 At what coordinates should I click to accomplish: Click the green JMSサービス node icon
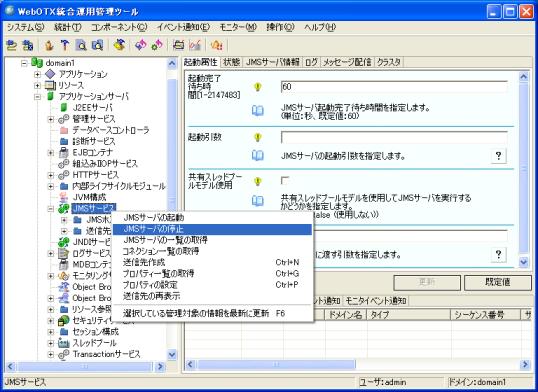[64, 208]
